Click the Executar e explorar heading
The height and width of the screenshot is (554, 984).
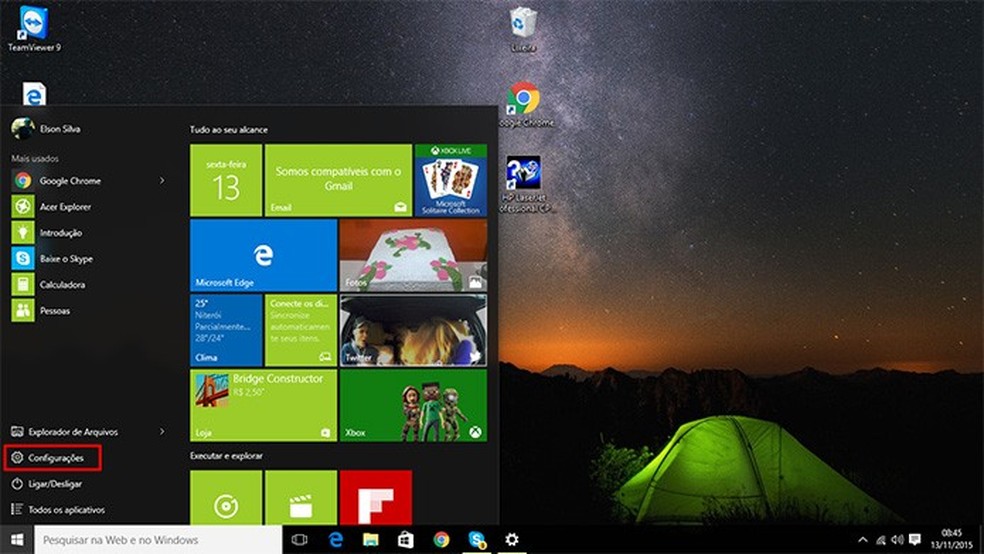227,456
